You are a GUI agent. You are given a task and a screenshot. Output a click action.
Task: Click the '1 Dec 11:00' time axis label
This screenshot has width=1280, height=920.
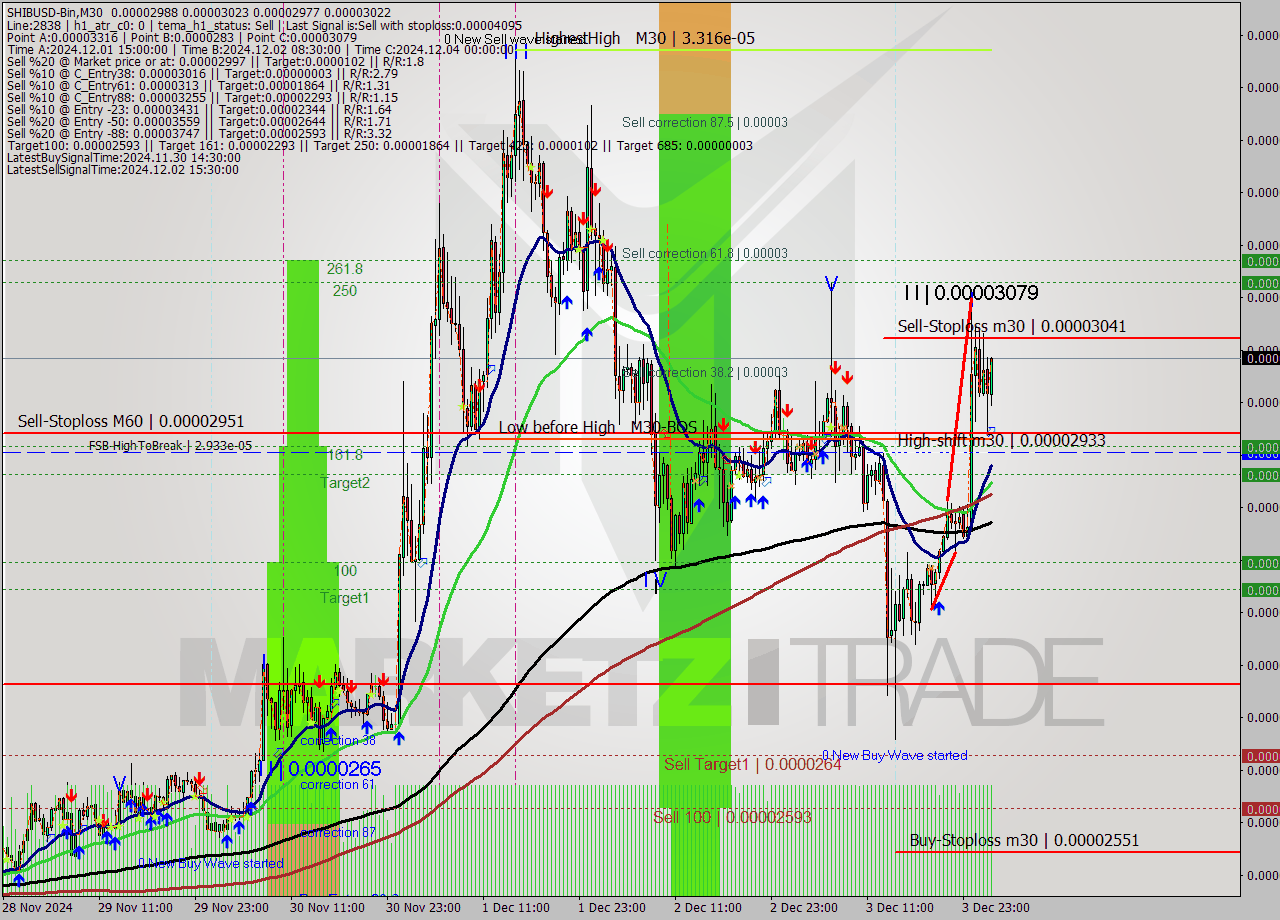click(x=515, y=908)
